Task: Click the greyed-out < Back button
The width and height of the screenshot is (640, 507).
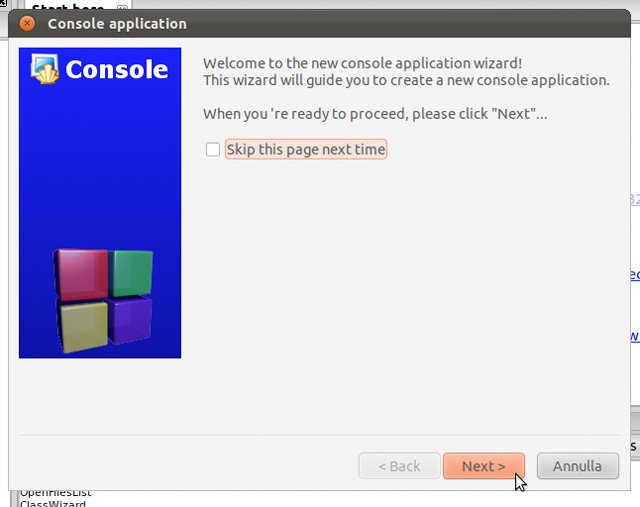Action: pos(399,466)
